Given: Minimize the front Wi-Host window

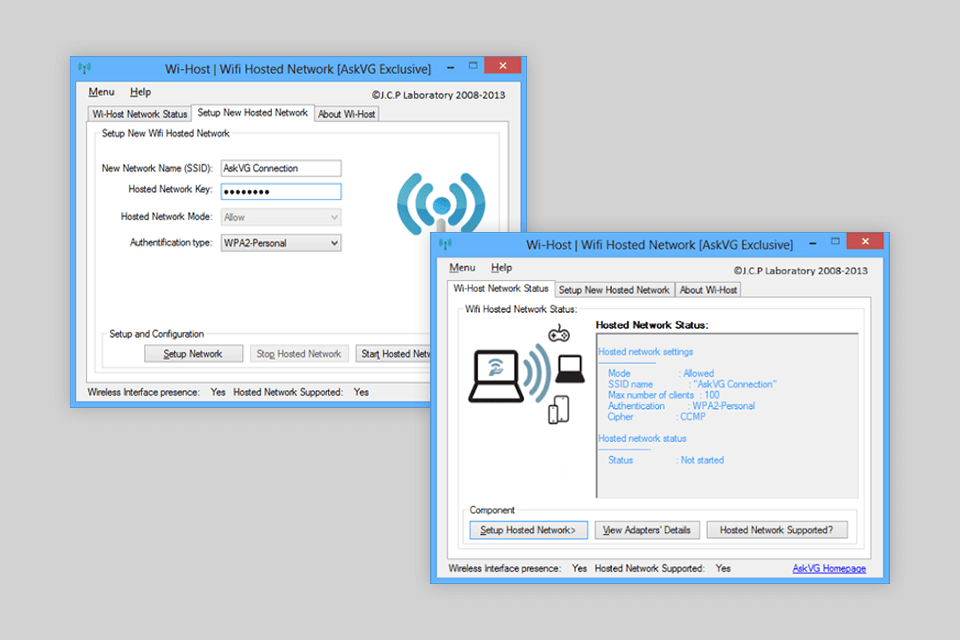Looking at the screenshot, I should pos(812,243).
